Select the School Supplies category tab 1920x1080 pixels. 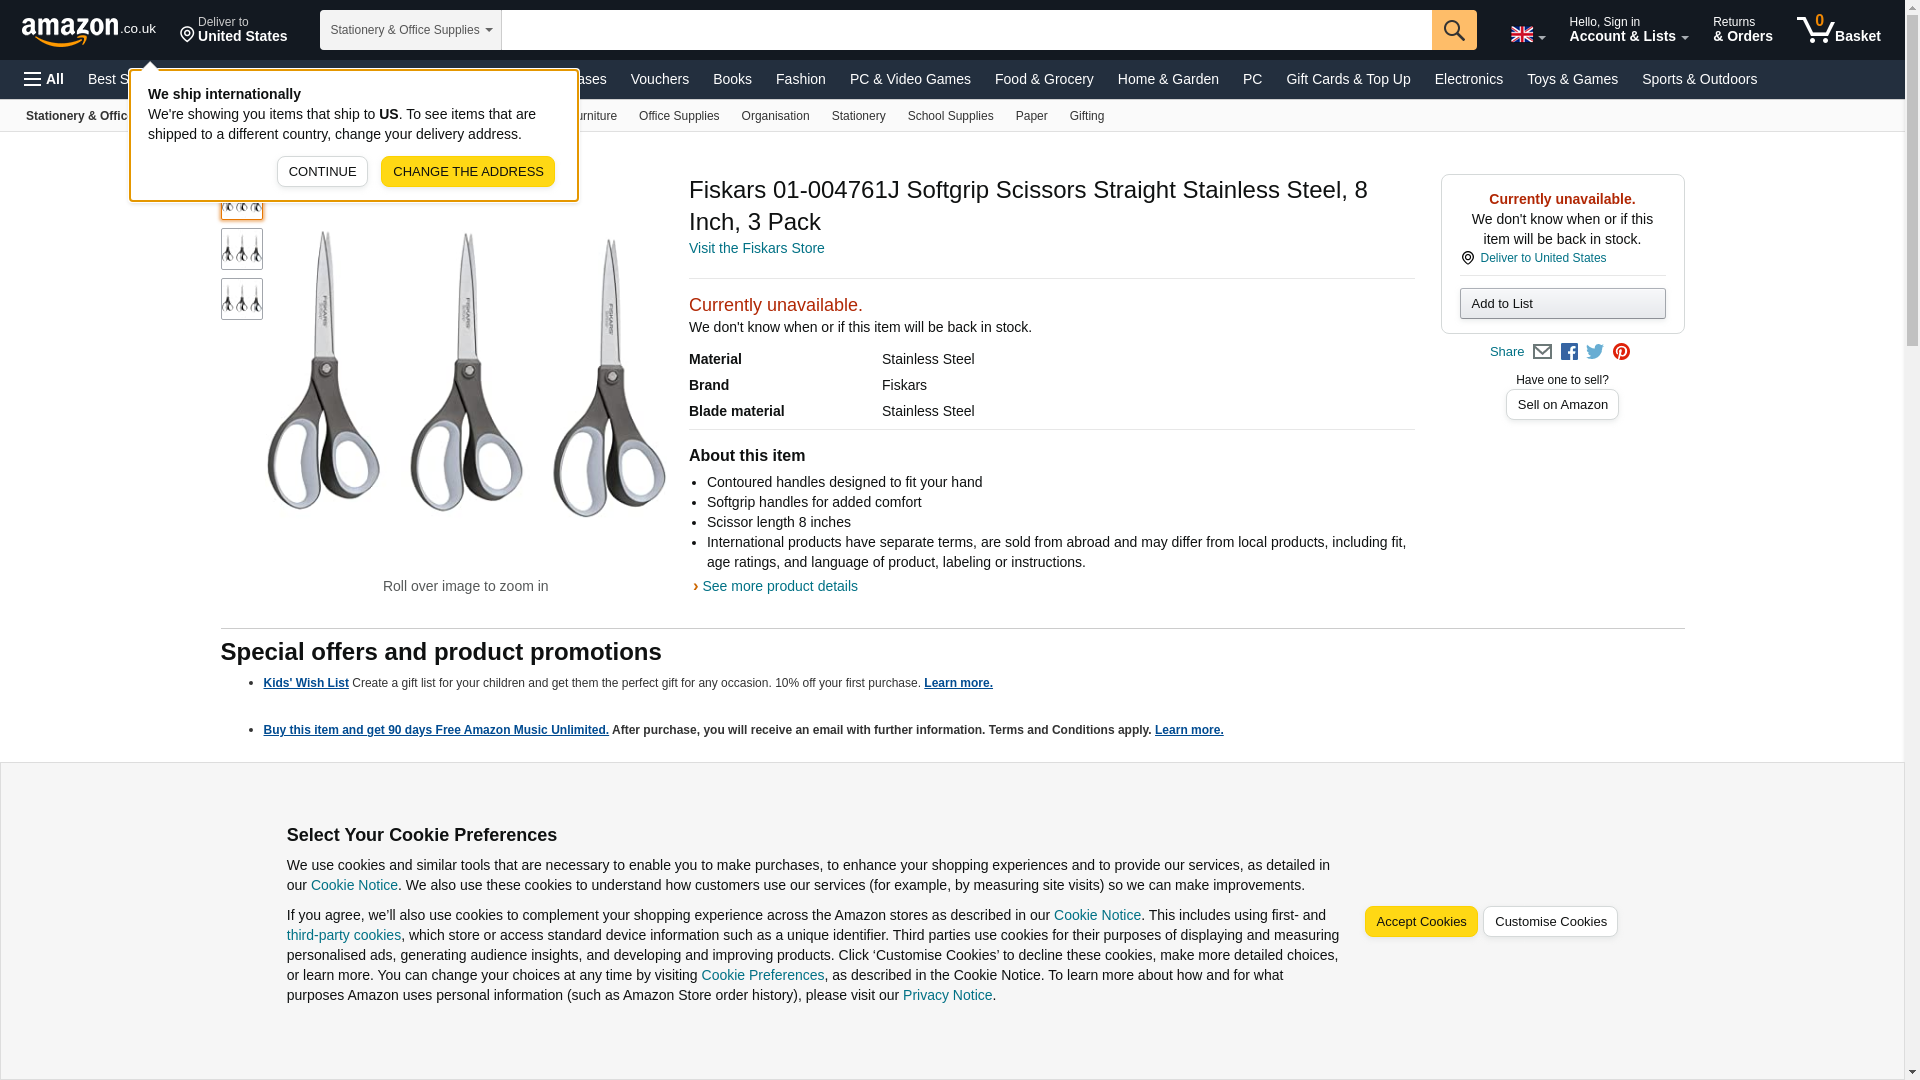[x=950, y=116]
